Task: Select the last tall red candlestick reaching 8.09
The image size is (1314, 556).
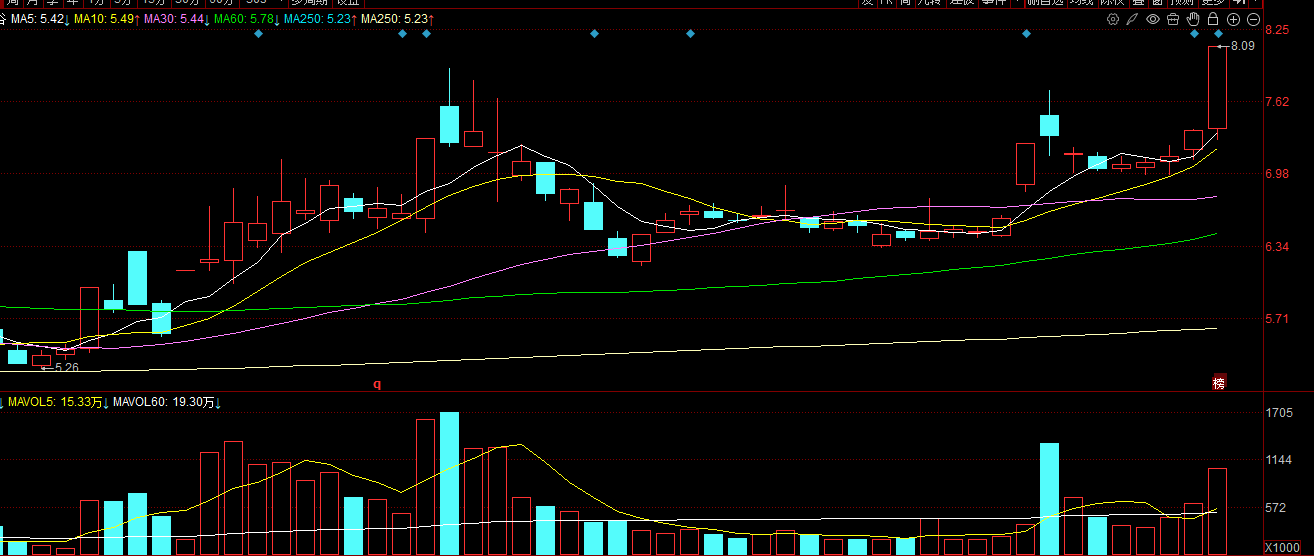Action: click(x=1218, y=88)
